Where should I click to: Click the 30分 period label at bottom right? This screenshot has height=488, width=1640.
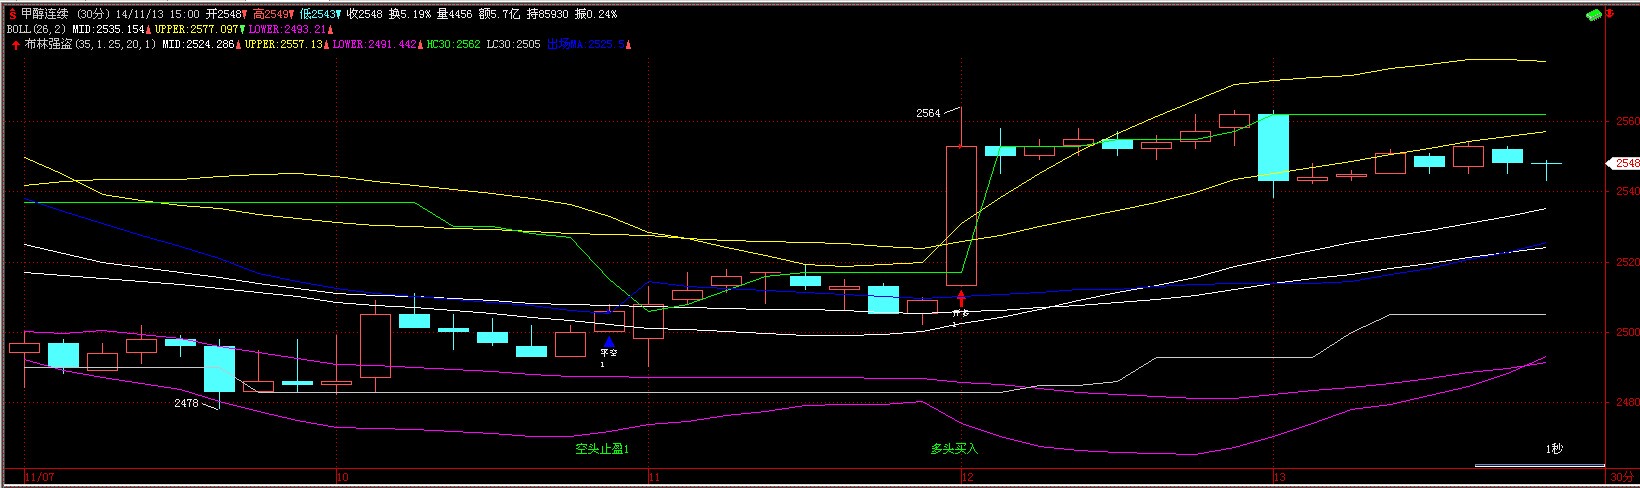[x=1620, y=478]
